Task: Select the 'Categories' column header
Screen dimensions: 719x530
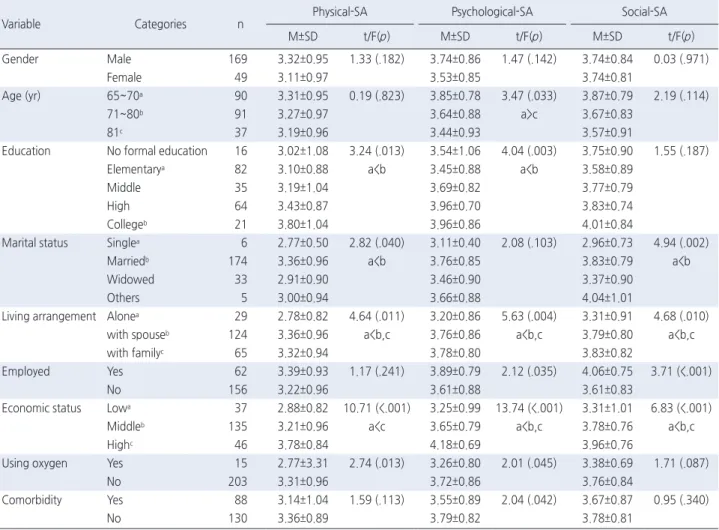Action: 160,24
